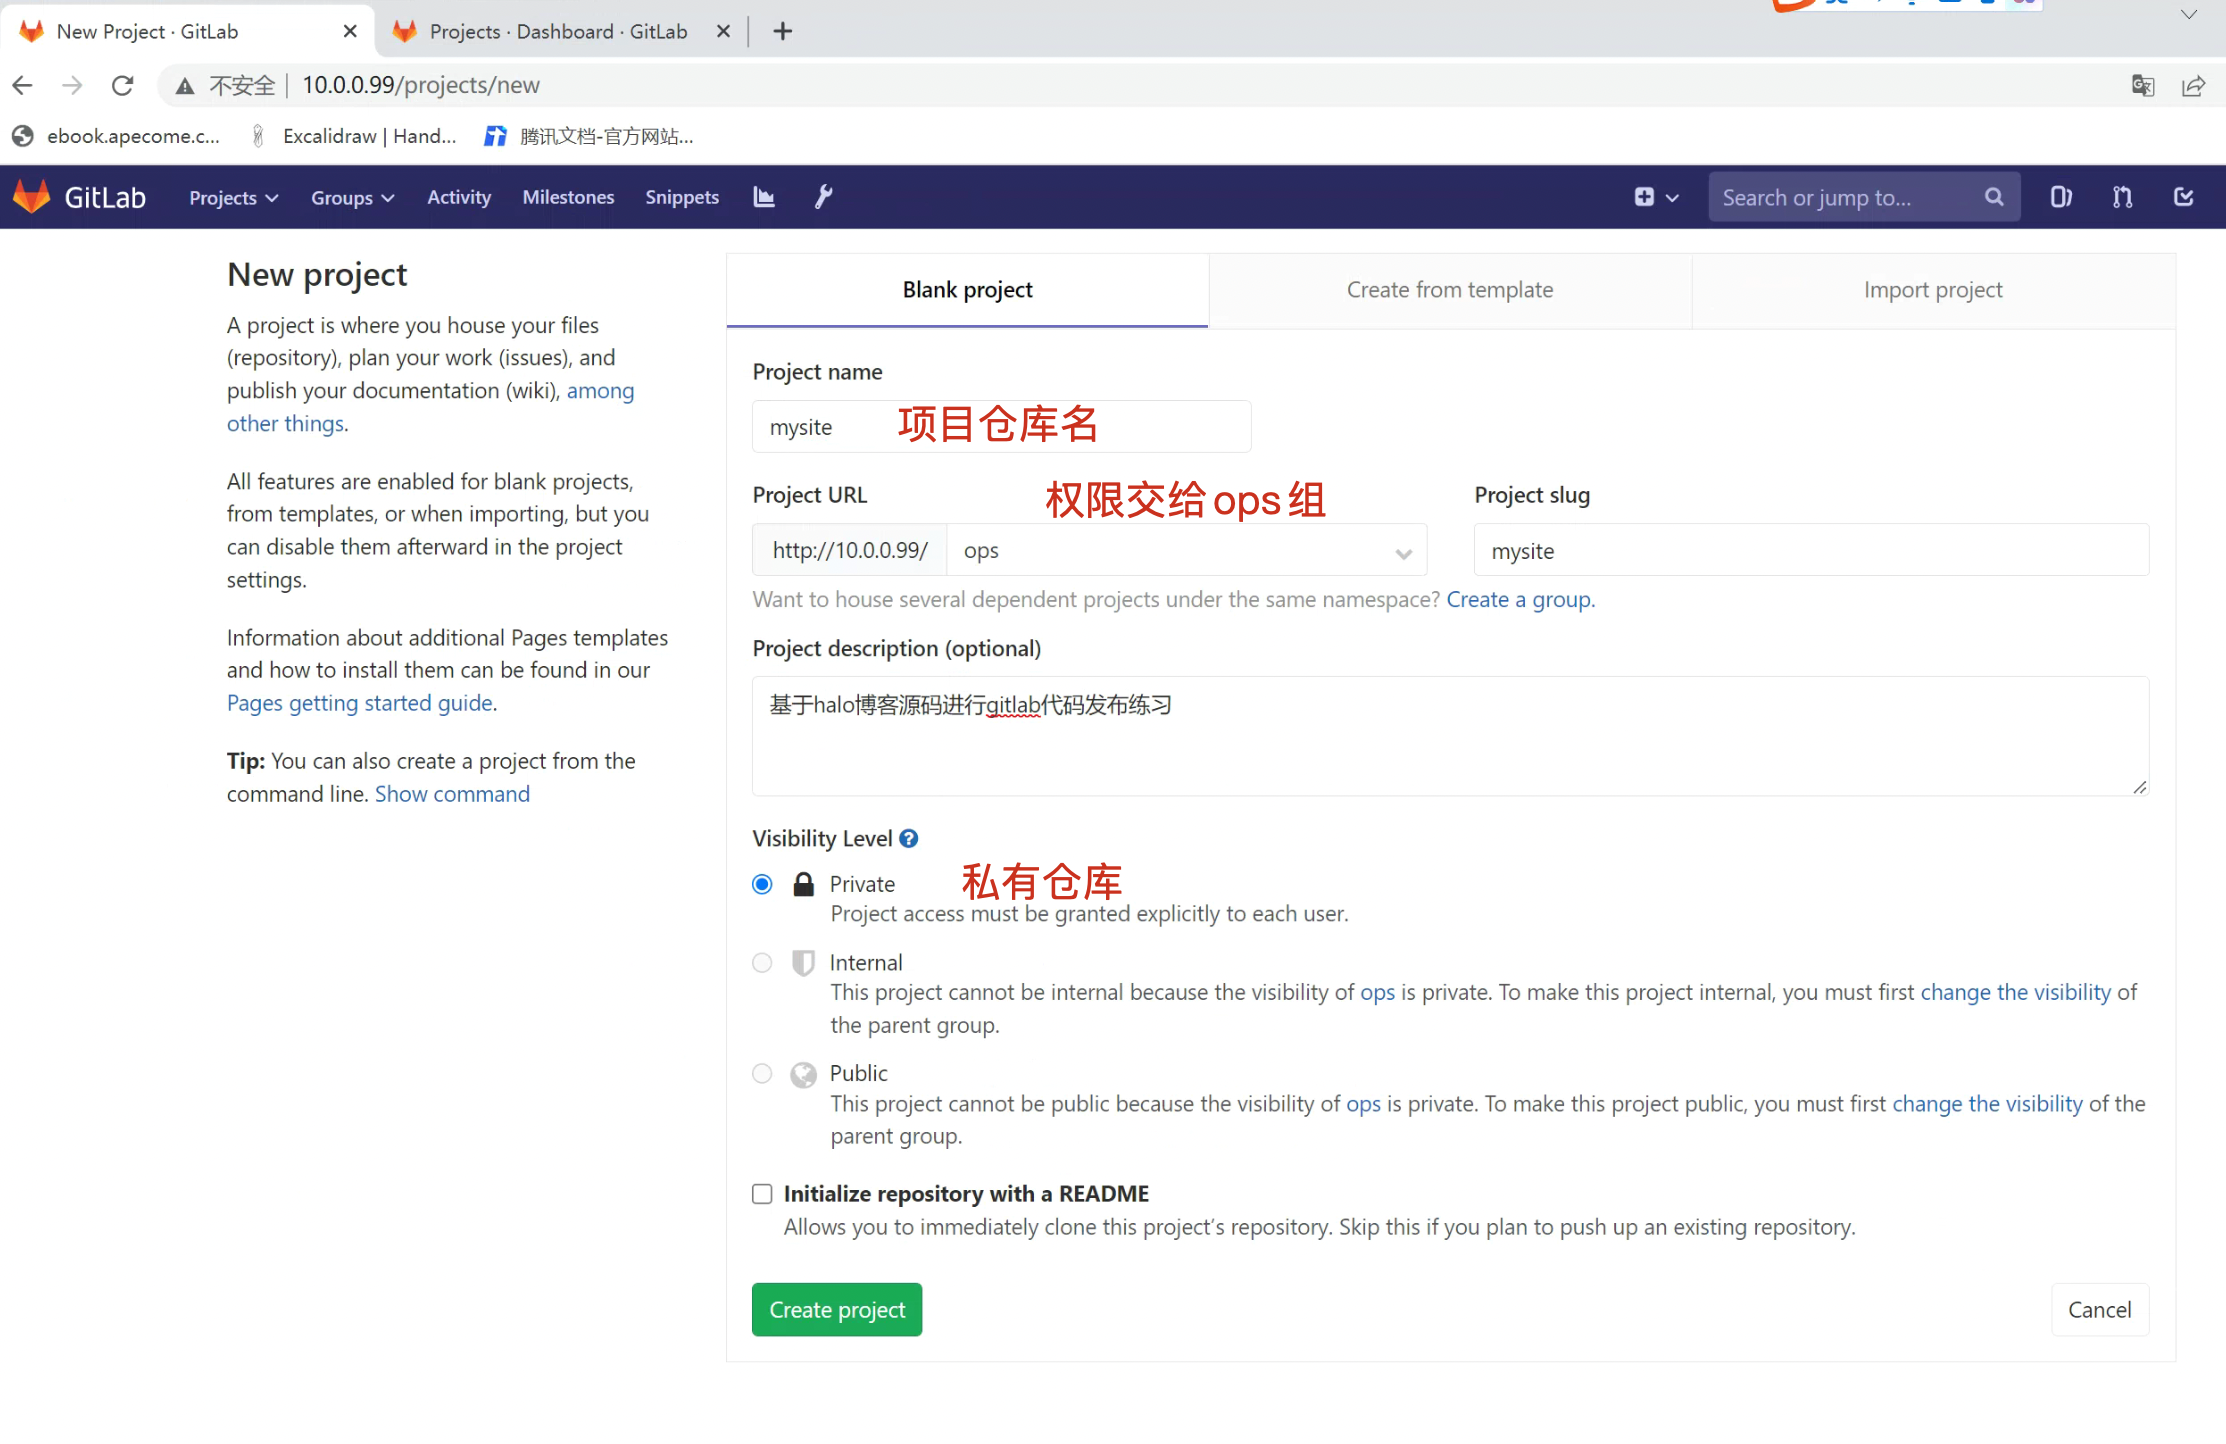2226x1444 pixels.
Task: Switch to Create from template tab
Action: [x=1449, y=290]
